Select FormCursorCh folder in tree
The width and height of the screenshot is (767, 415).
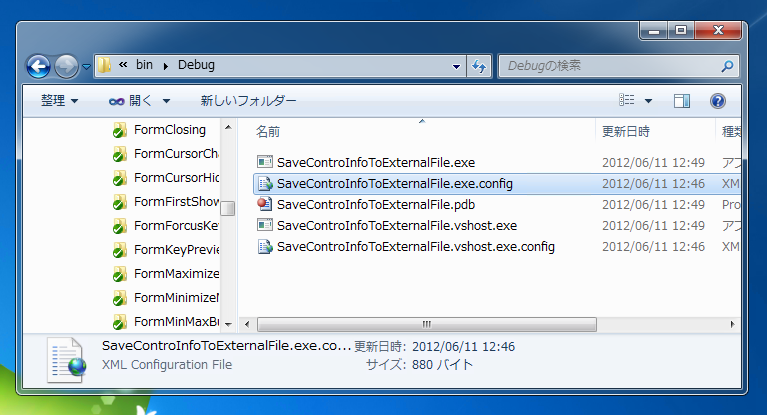176,154
